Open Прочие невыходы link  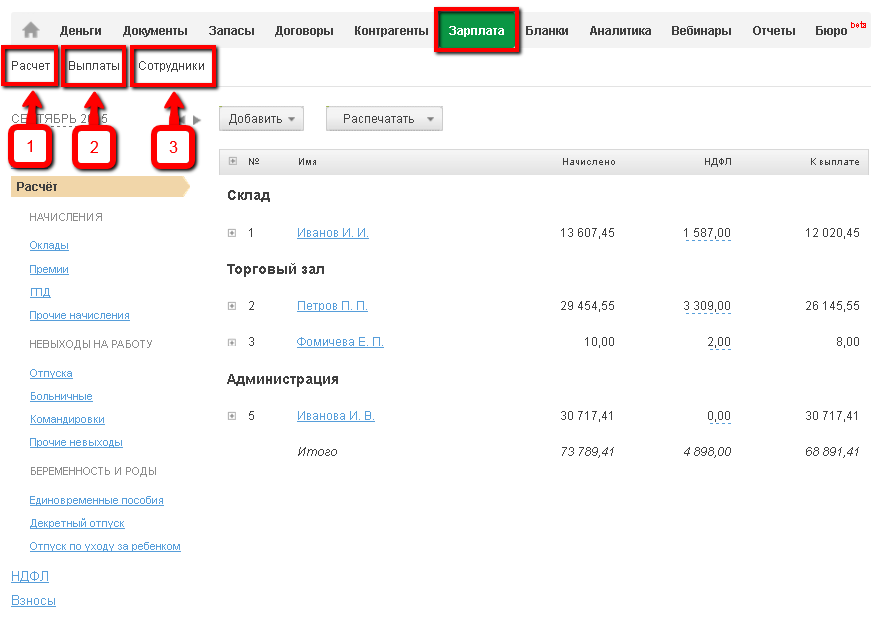pos(76,442)
